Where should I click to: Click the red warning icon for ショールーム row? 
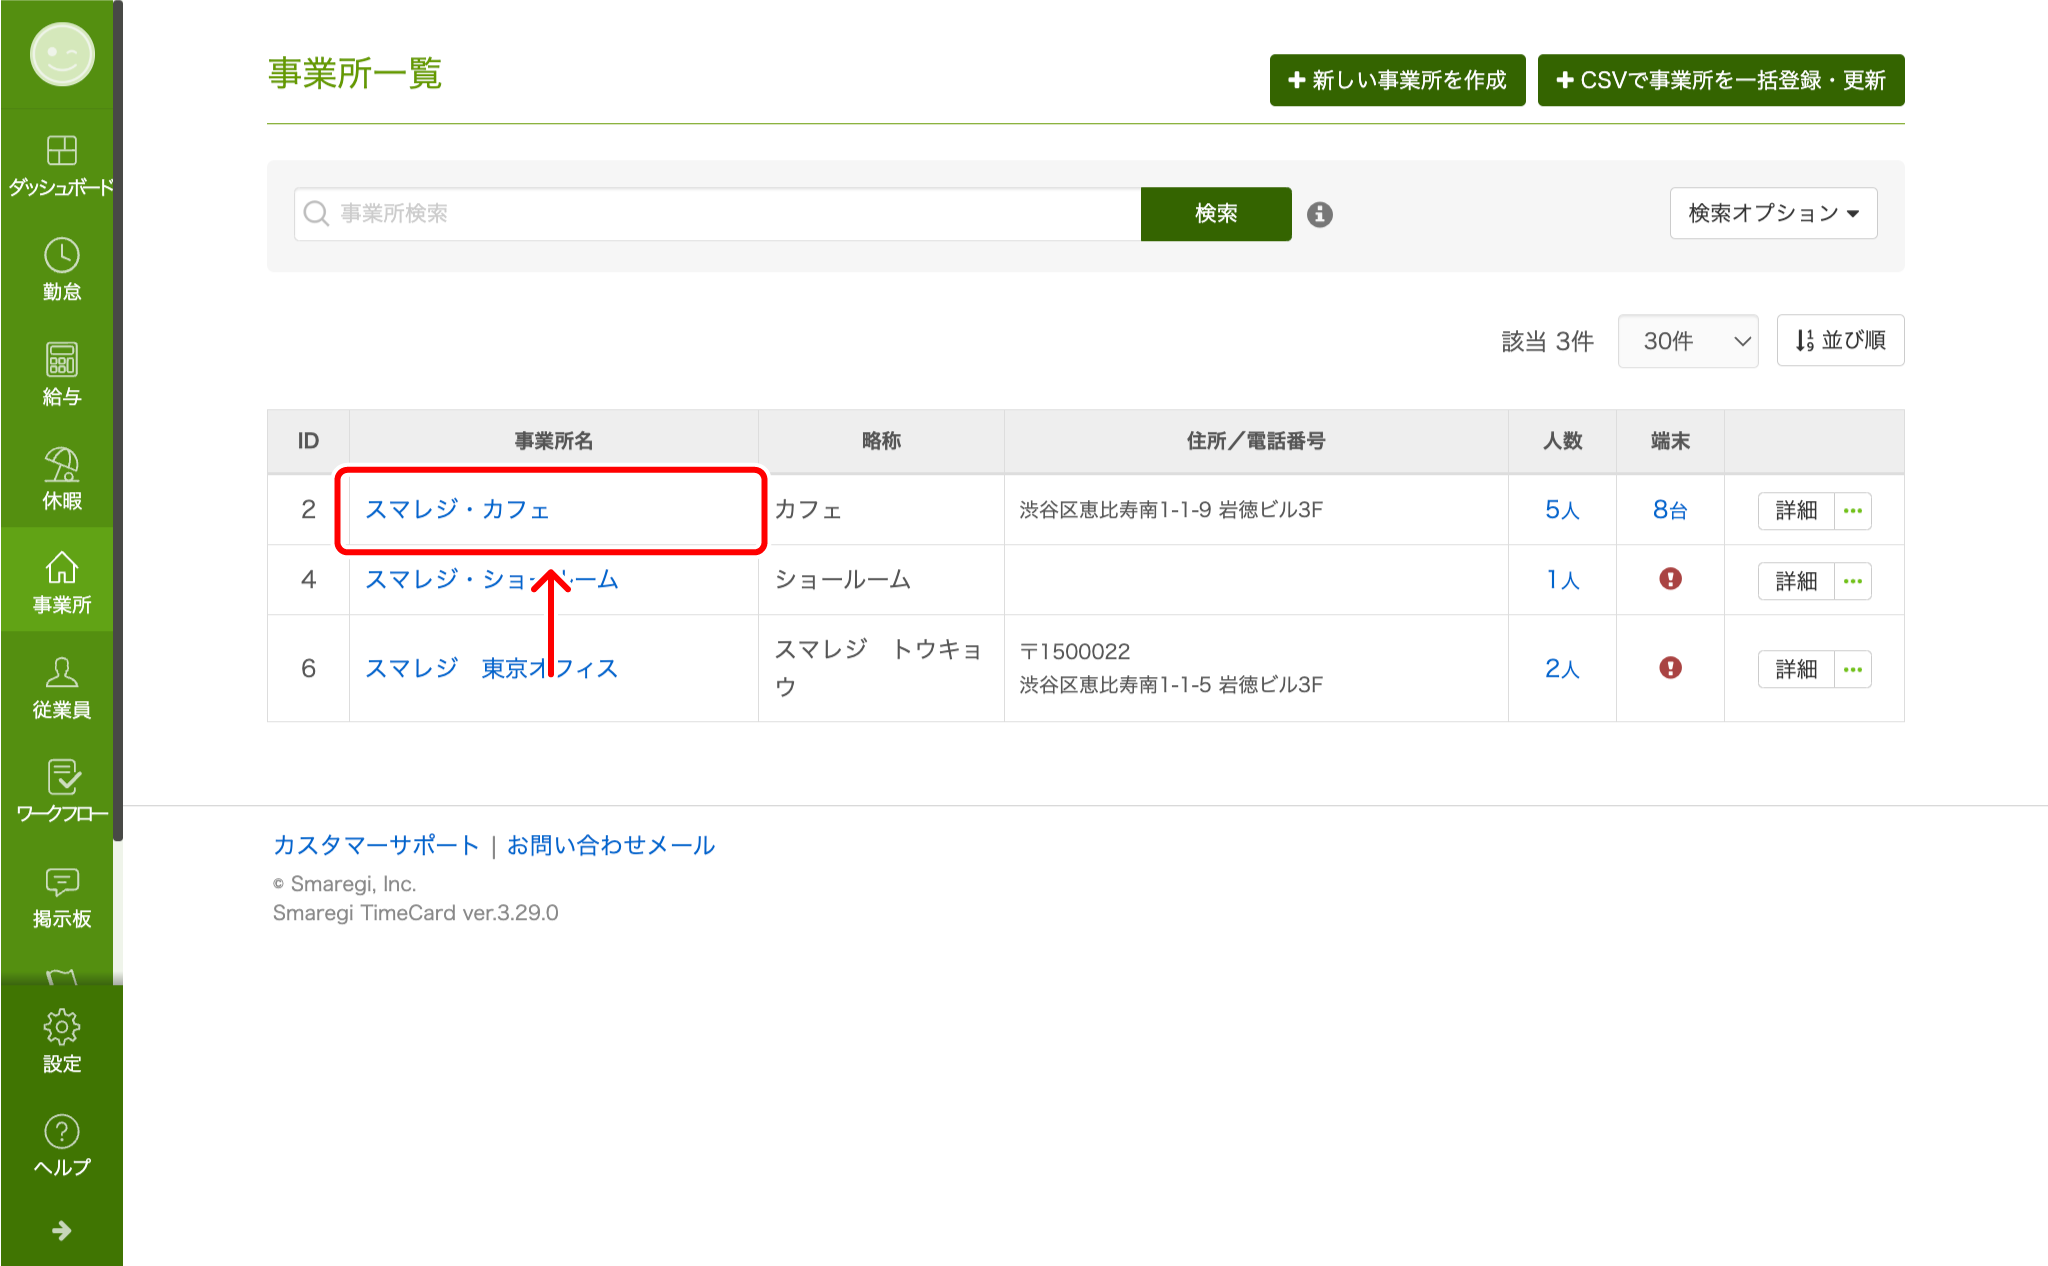[x=1670, y=579]
